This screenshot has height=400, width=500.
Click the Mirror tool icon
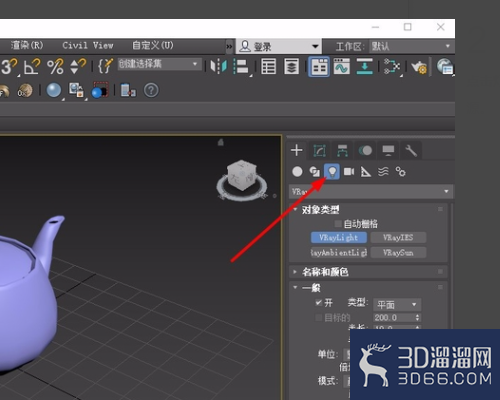[x=219, y=66]
